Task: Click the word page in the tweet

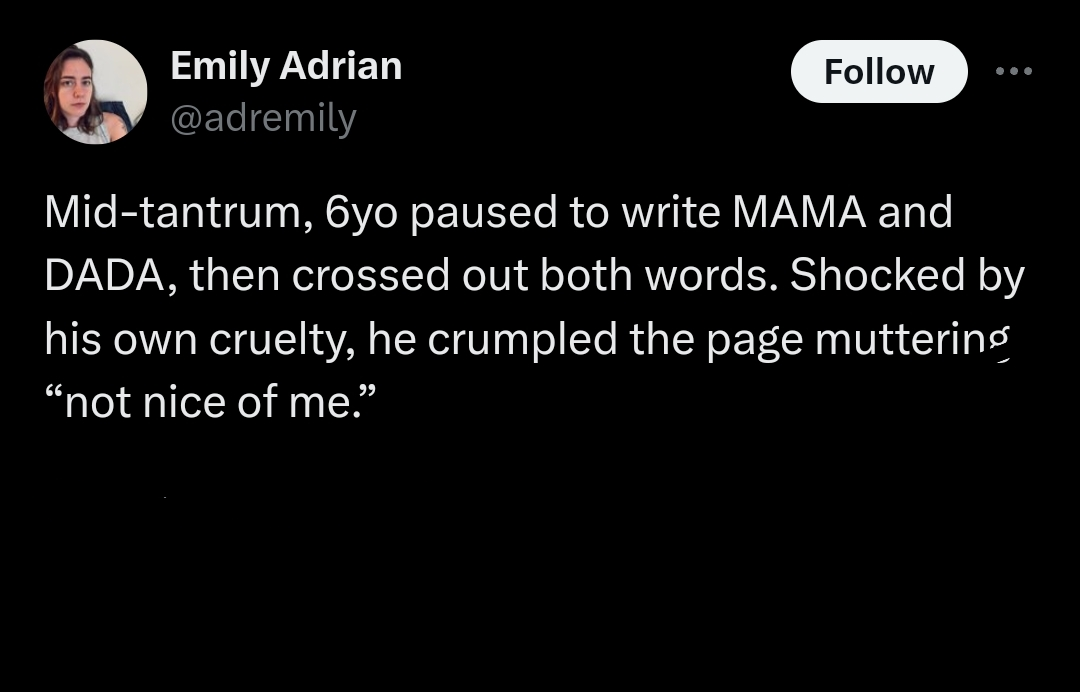Action: [x=755, y=340]
